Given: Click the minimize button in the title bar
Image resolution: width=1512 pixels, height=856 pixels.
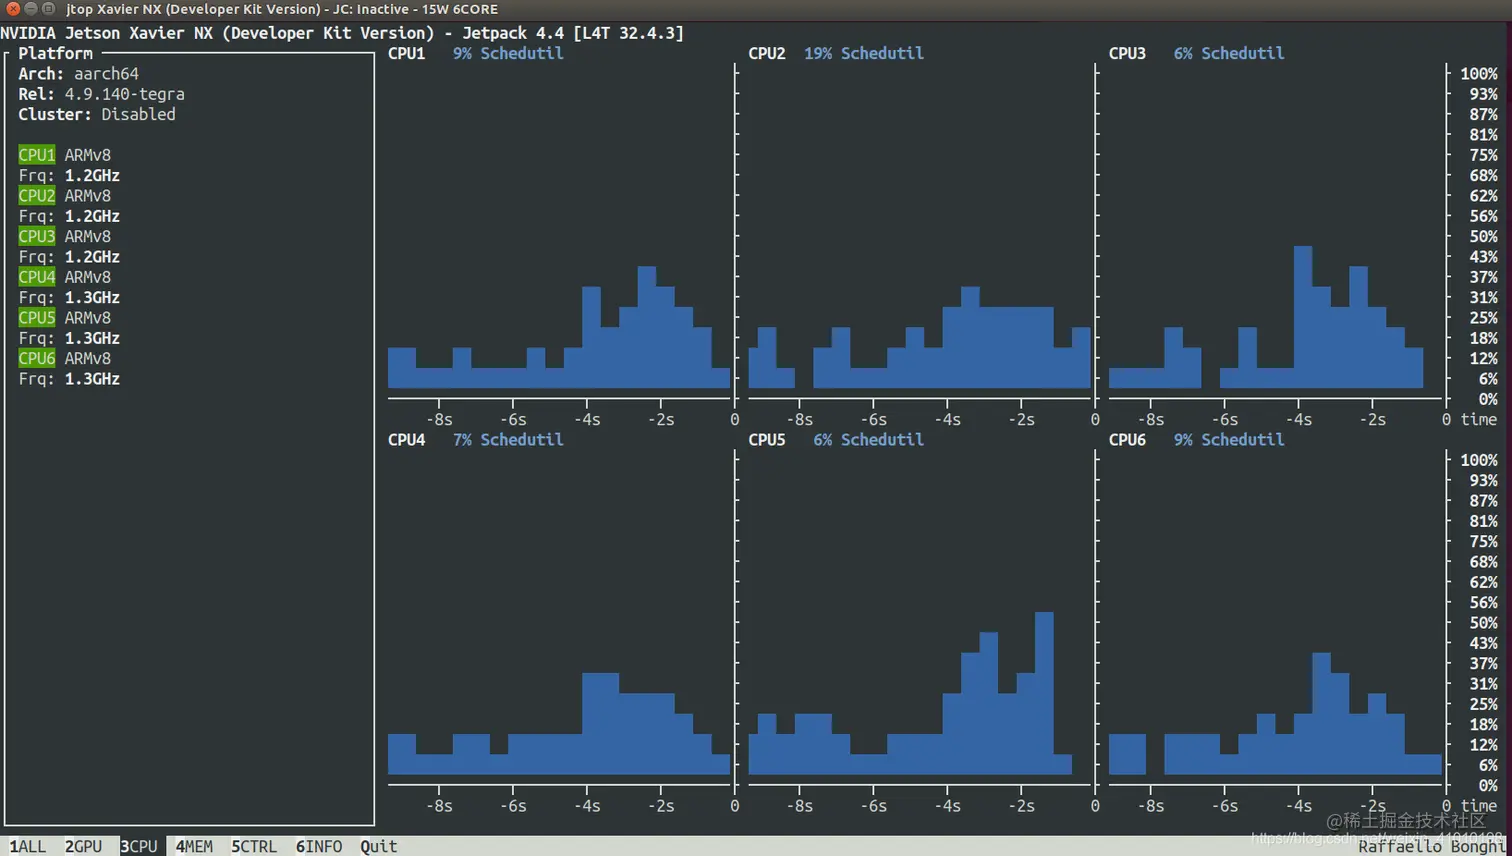Looking at the screenshot, I should tap(31, 9).
